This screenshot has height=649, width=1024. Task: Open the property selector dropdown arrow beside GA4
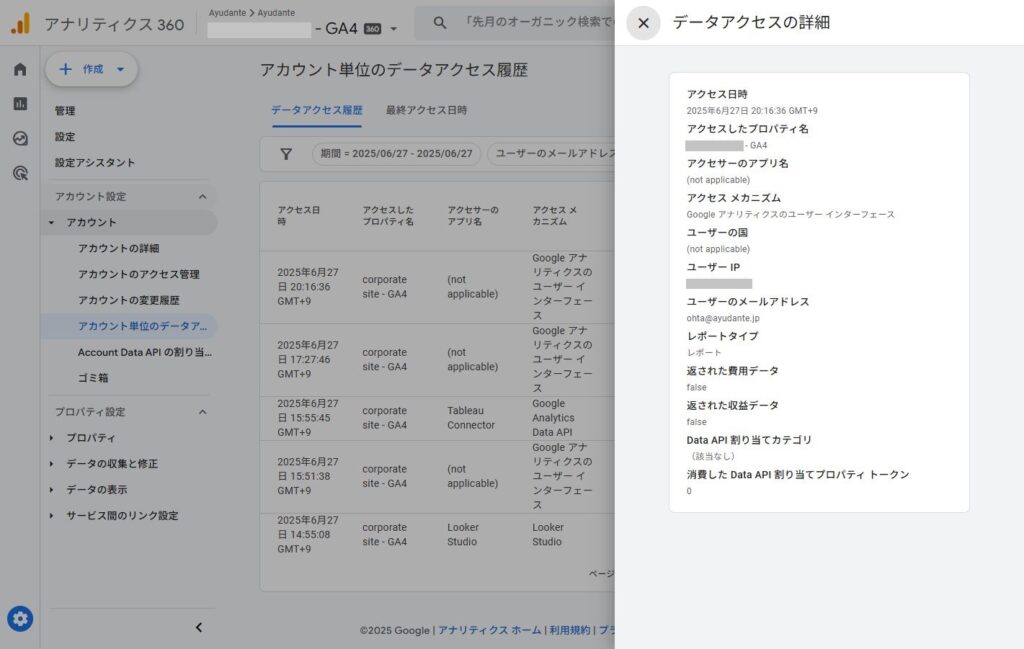393,29
